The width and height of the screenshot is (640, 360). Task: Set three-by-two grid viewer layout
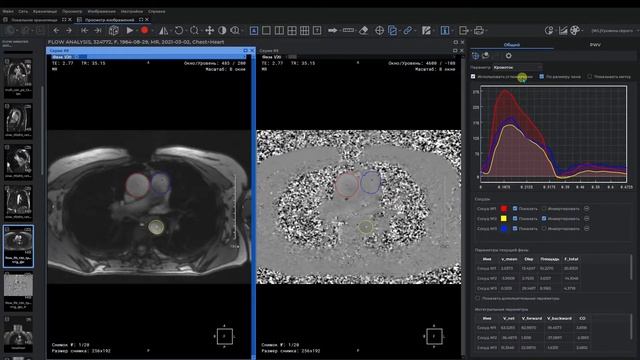coord(304,31)
